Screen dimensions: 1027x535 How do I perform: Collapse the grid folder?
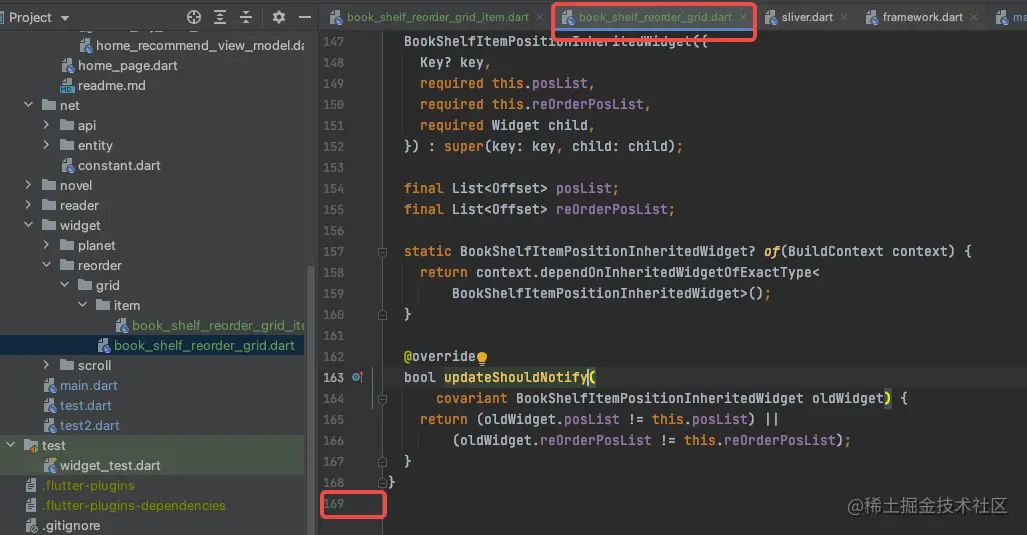(64, 285)
